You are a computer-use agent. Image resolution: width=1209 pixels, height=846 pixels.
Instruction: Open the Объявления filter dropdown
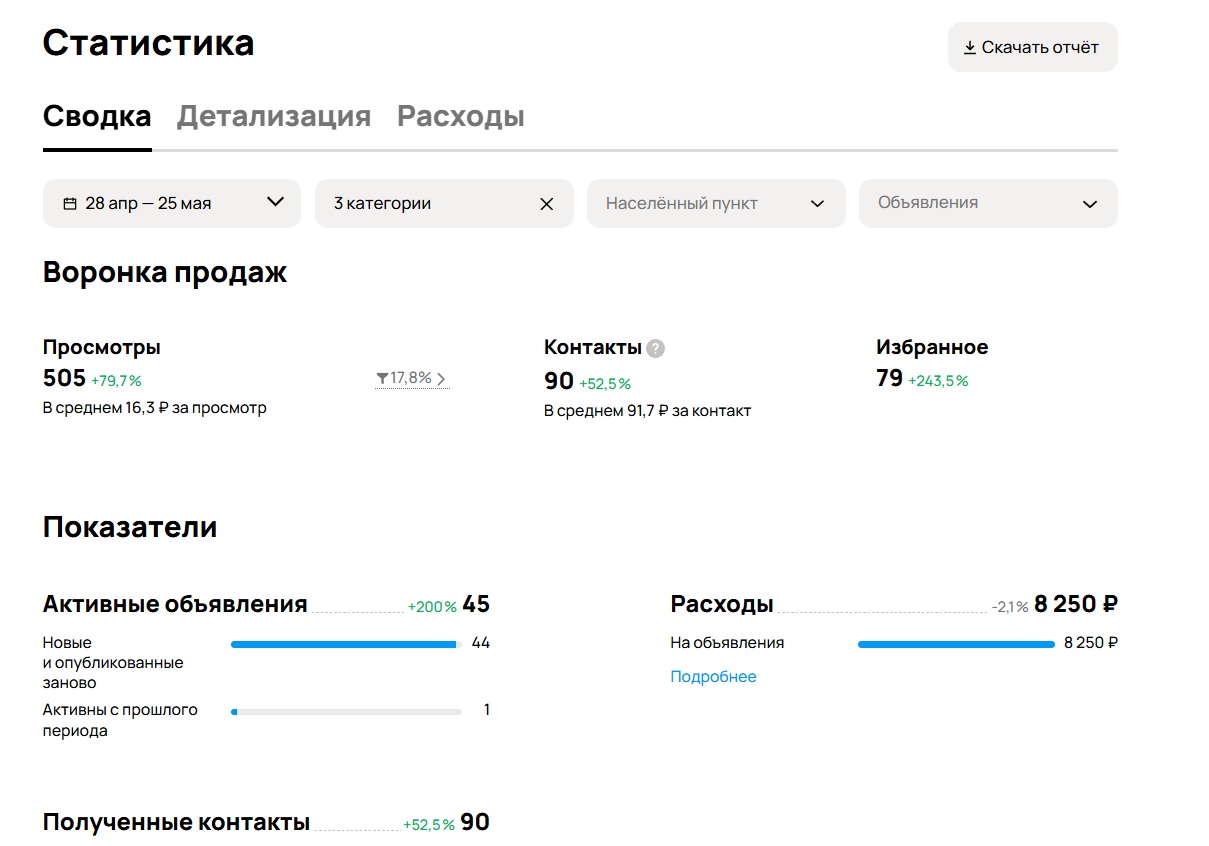pos(988,203)
